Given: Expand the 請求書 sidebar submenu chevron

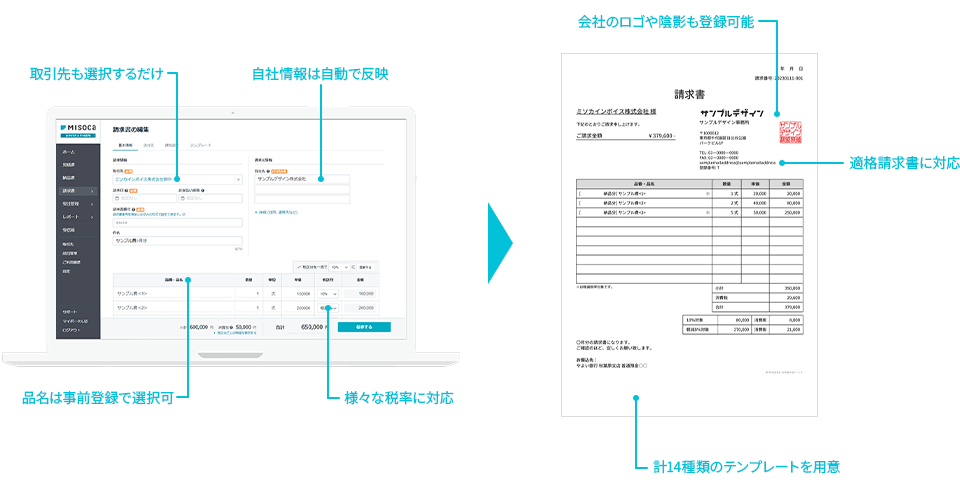Looking at the screenshot, I should [x=92, y=191].
